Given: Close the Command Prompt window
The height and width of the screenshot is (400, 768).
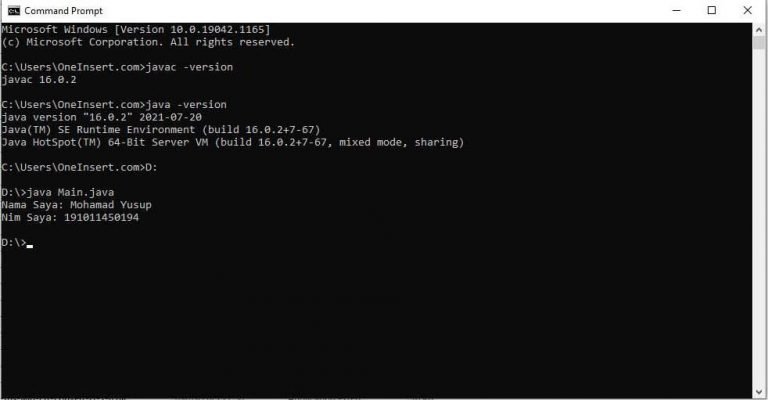Looking at the screenshot, I should 747,10.
